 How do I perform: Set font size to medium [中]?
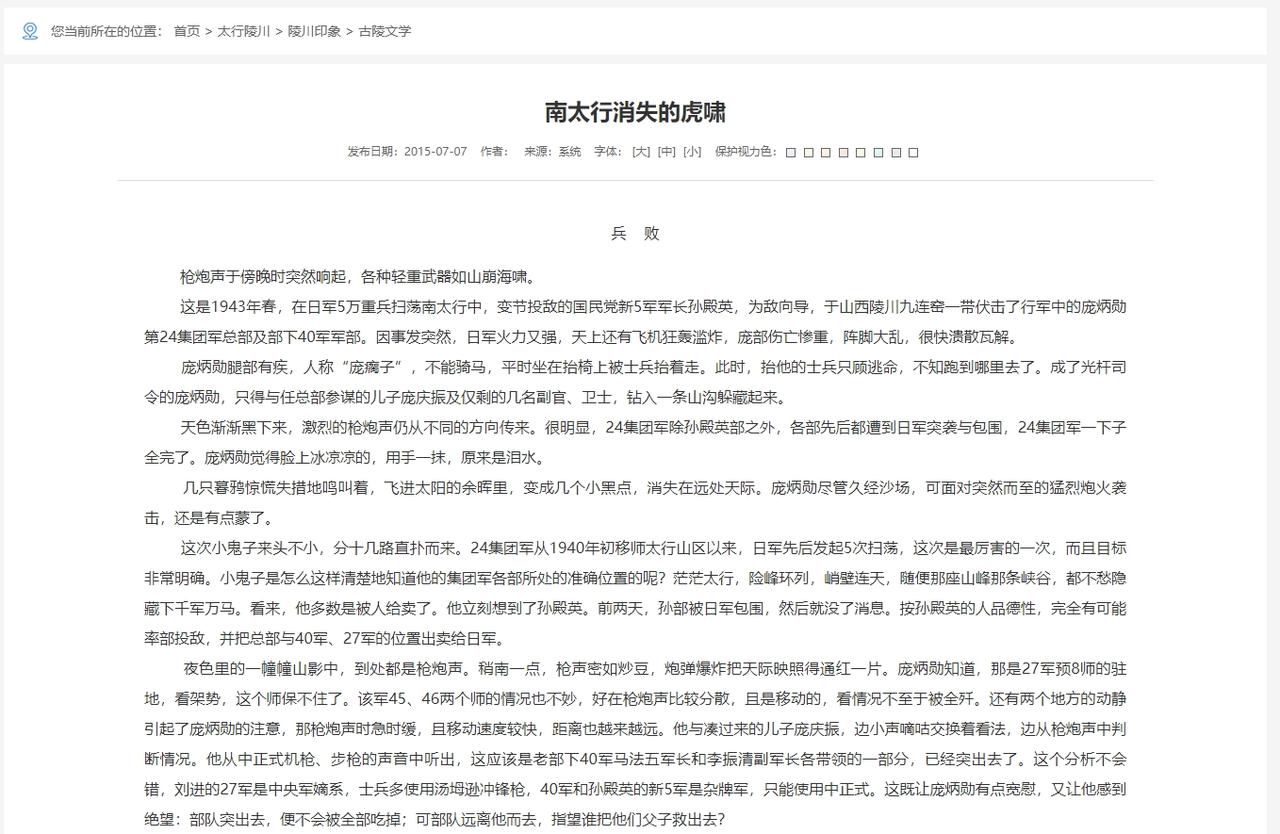(x=666, y=152)
